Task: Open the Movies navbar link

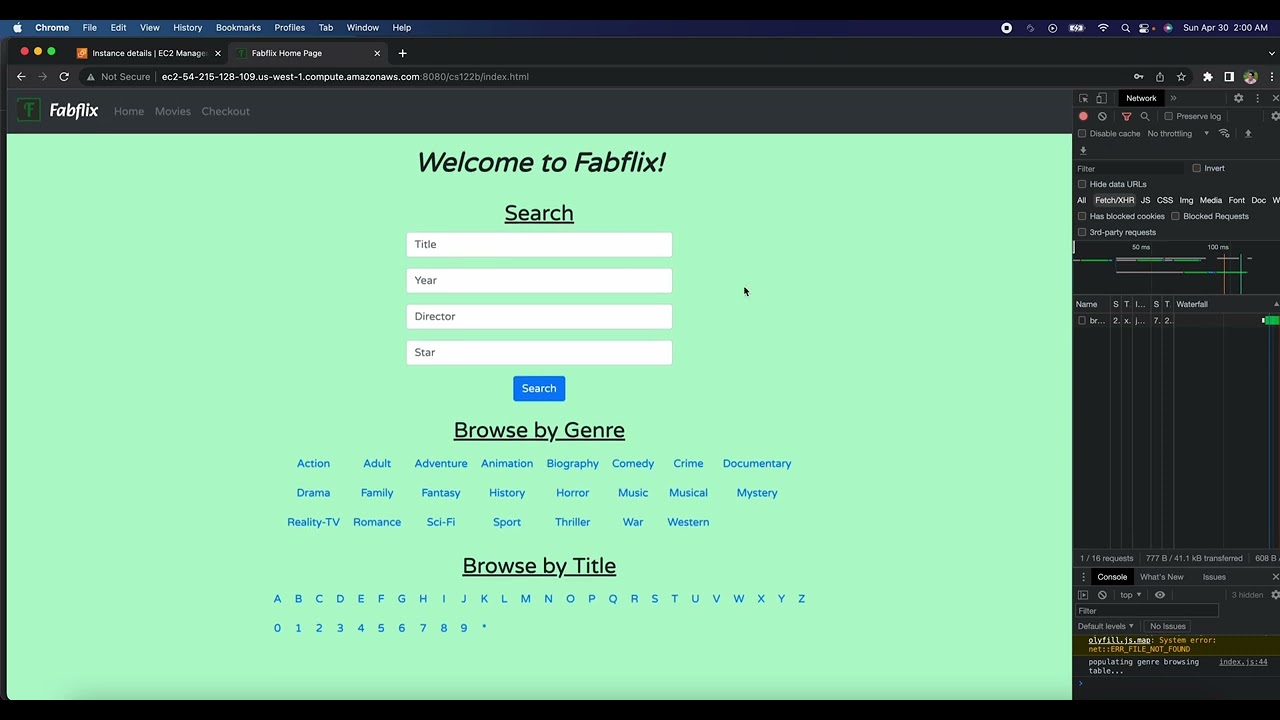Action: 172,111
